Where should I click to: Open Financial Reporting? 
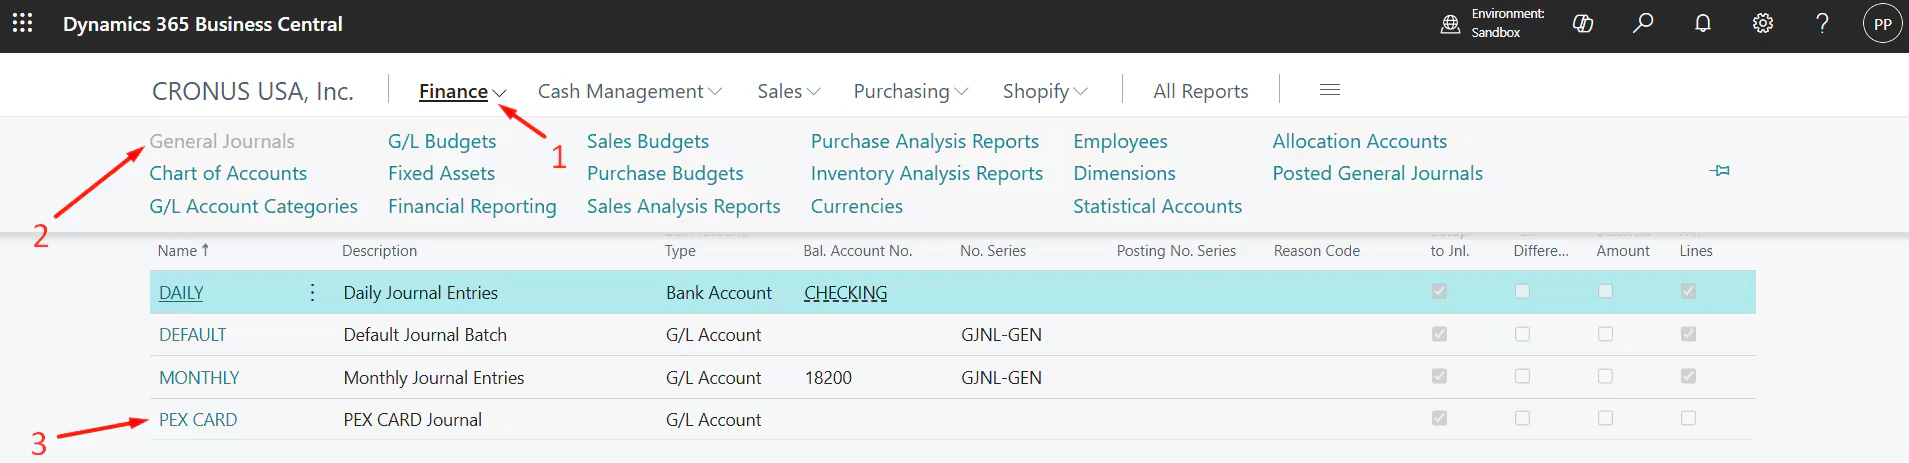(x=472, y=206)
